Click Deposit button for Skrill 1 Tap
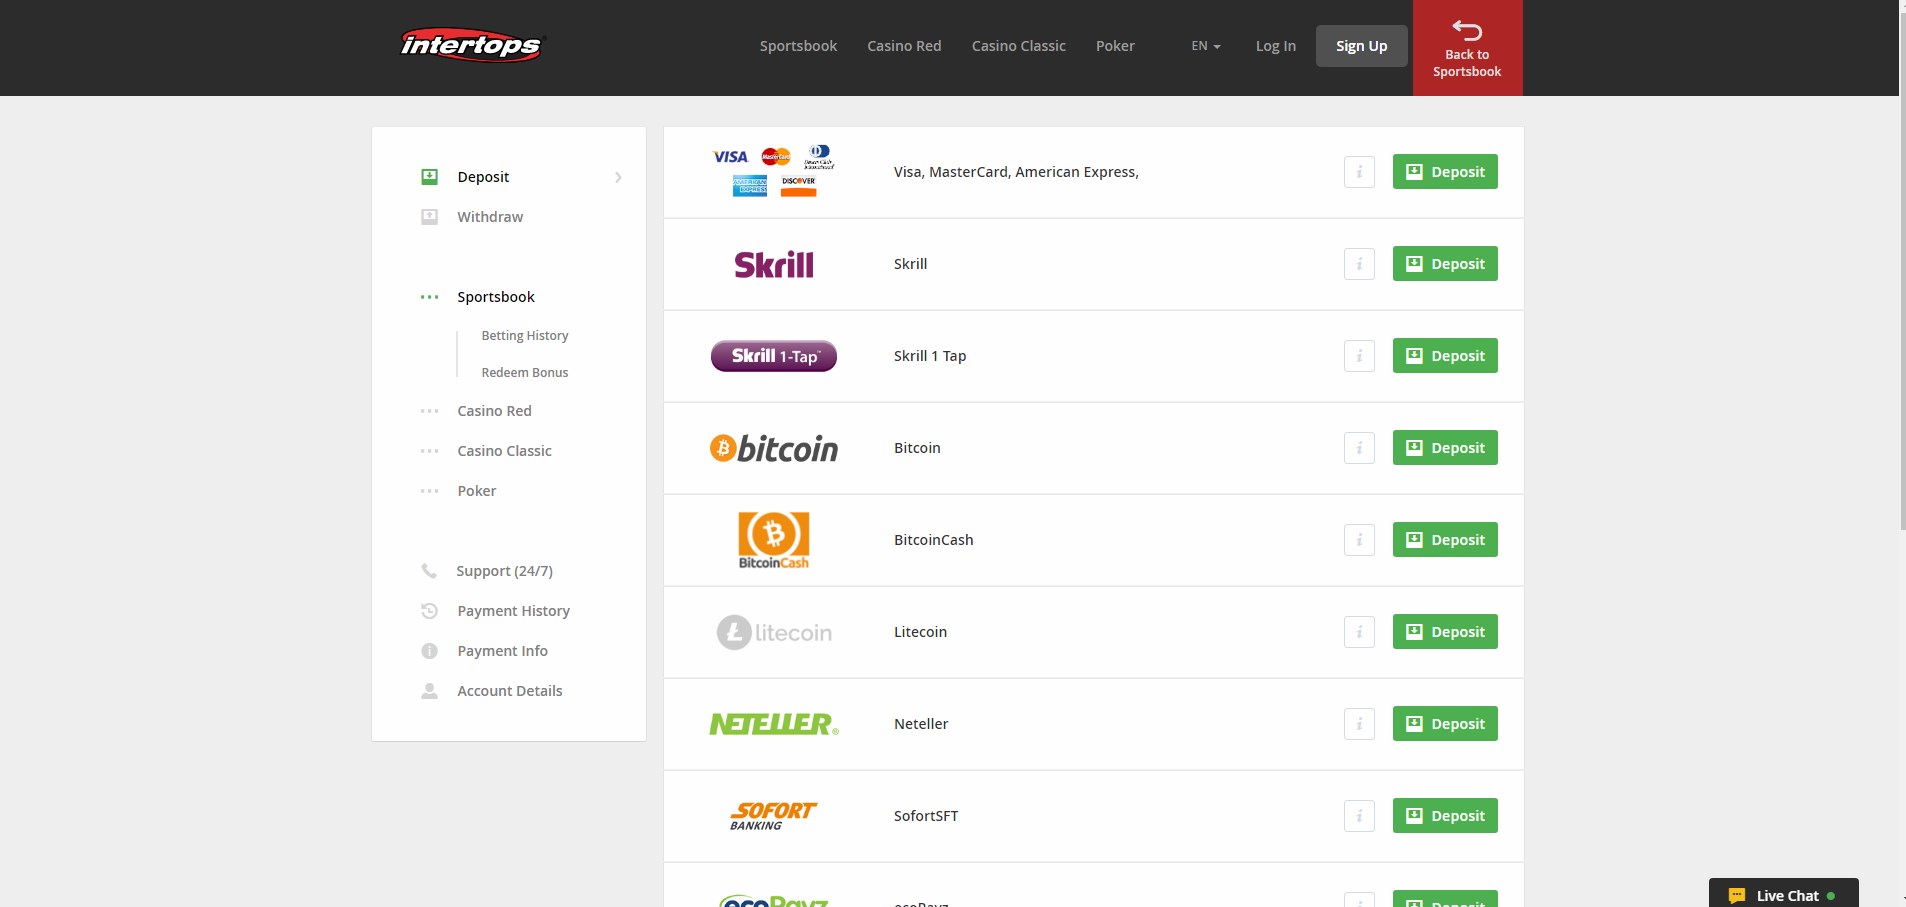 (1445, 356)
